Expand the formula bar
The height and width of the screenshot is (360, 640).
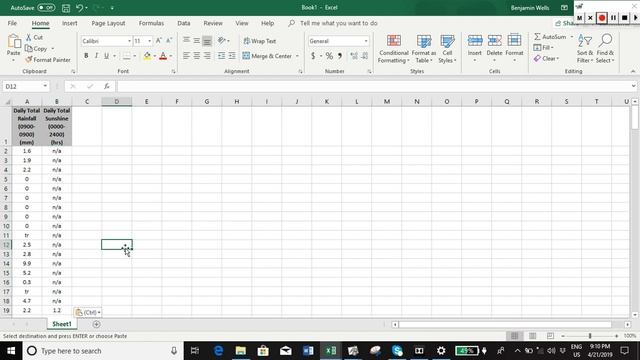[x=633, y=86]
